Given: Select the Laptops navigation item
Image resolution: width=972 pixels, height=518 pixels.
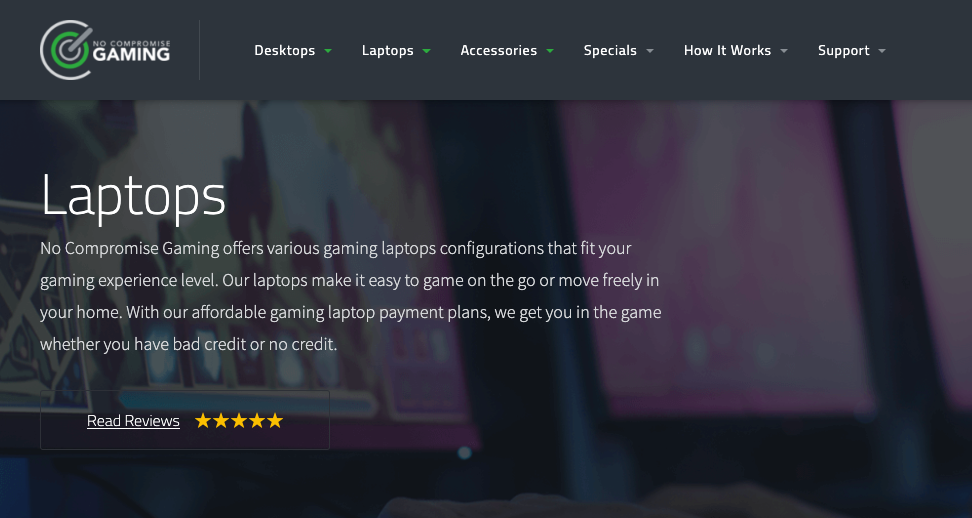Looking at the screenshot, I should pos(387,51).
